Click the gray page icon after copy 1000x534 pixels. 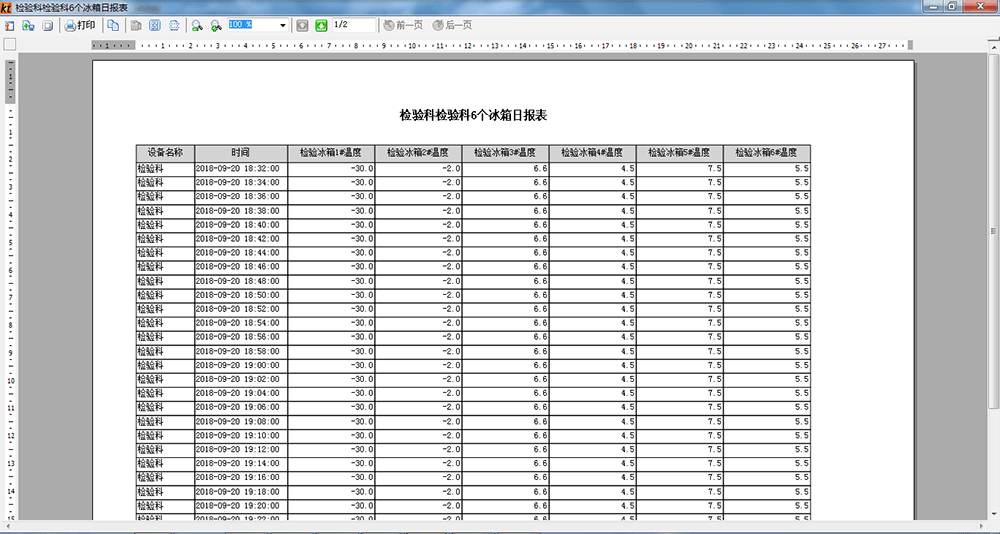135,26
